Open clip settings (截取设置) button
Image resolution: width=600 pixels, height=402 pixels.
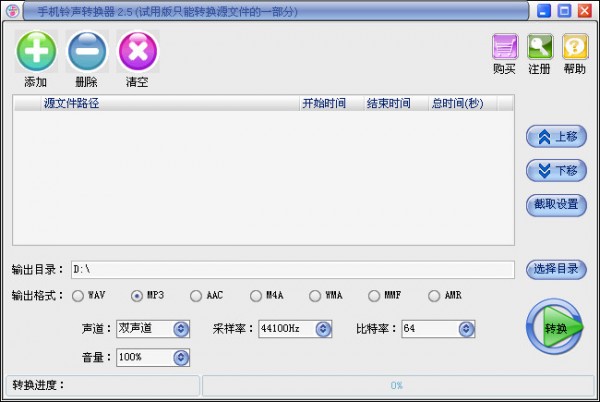556,205
